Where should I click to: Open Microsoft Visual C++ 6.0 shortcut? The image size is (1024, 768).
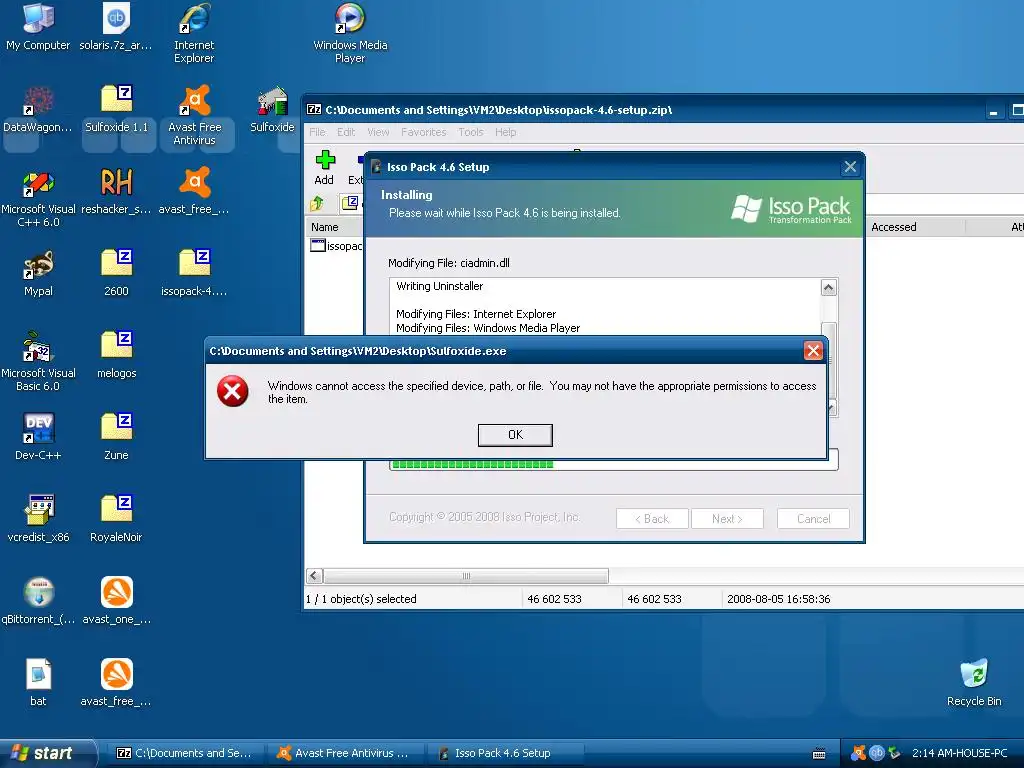pyautogui.click(x=38, y=197)
